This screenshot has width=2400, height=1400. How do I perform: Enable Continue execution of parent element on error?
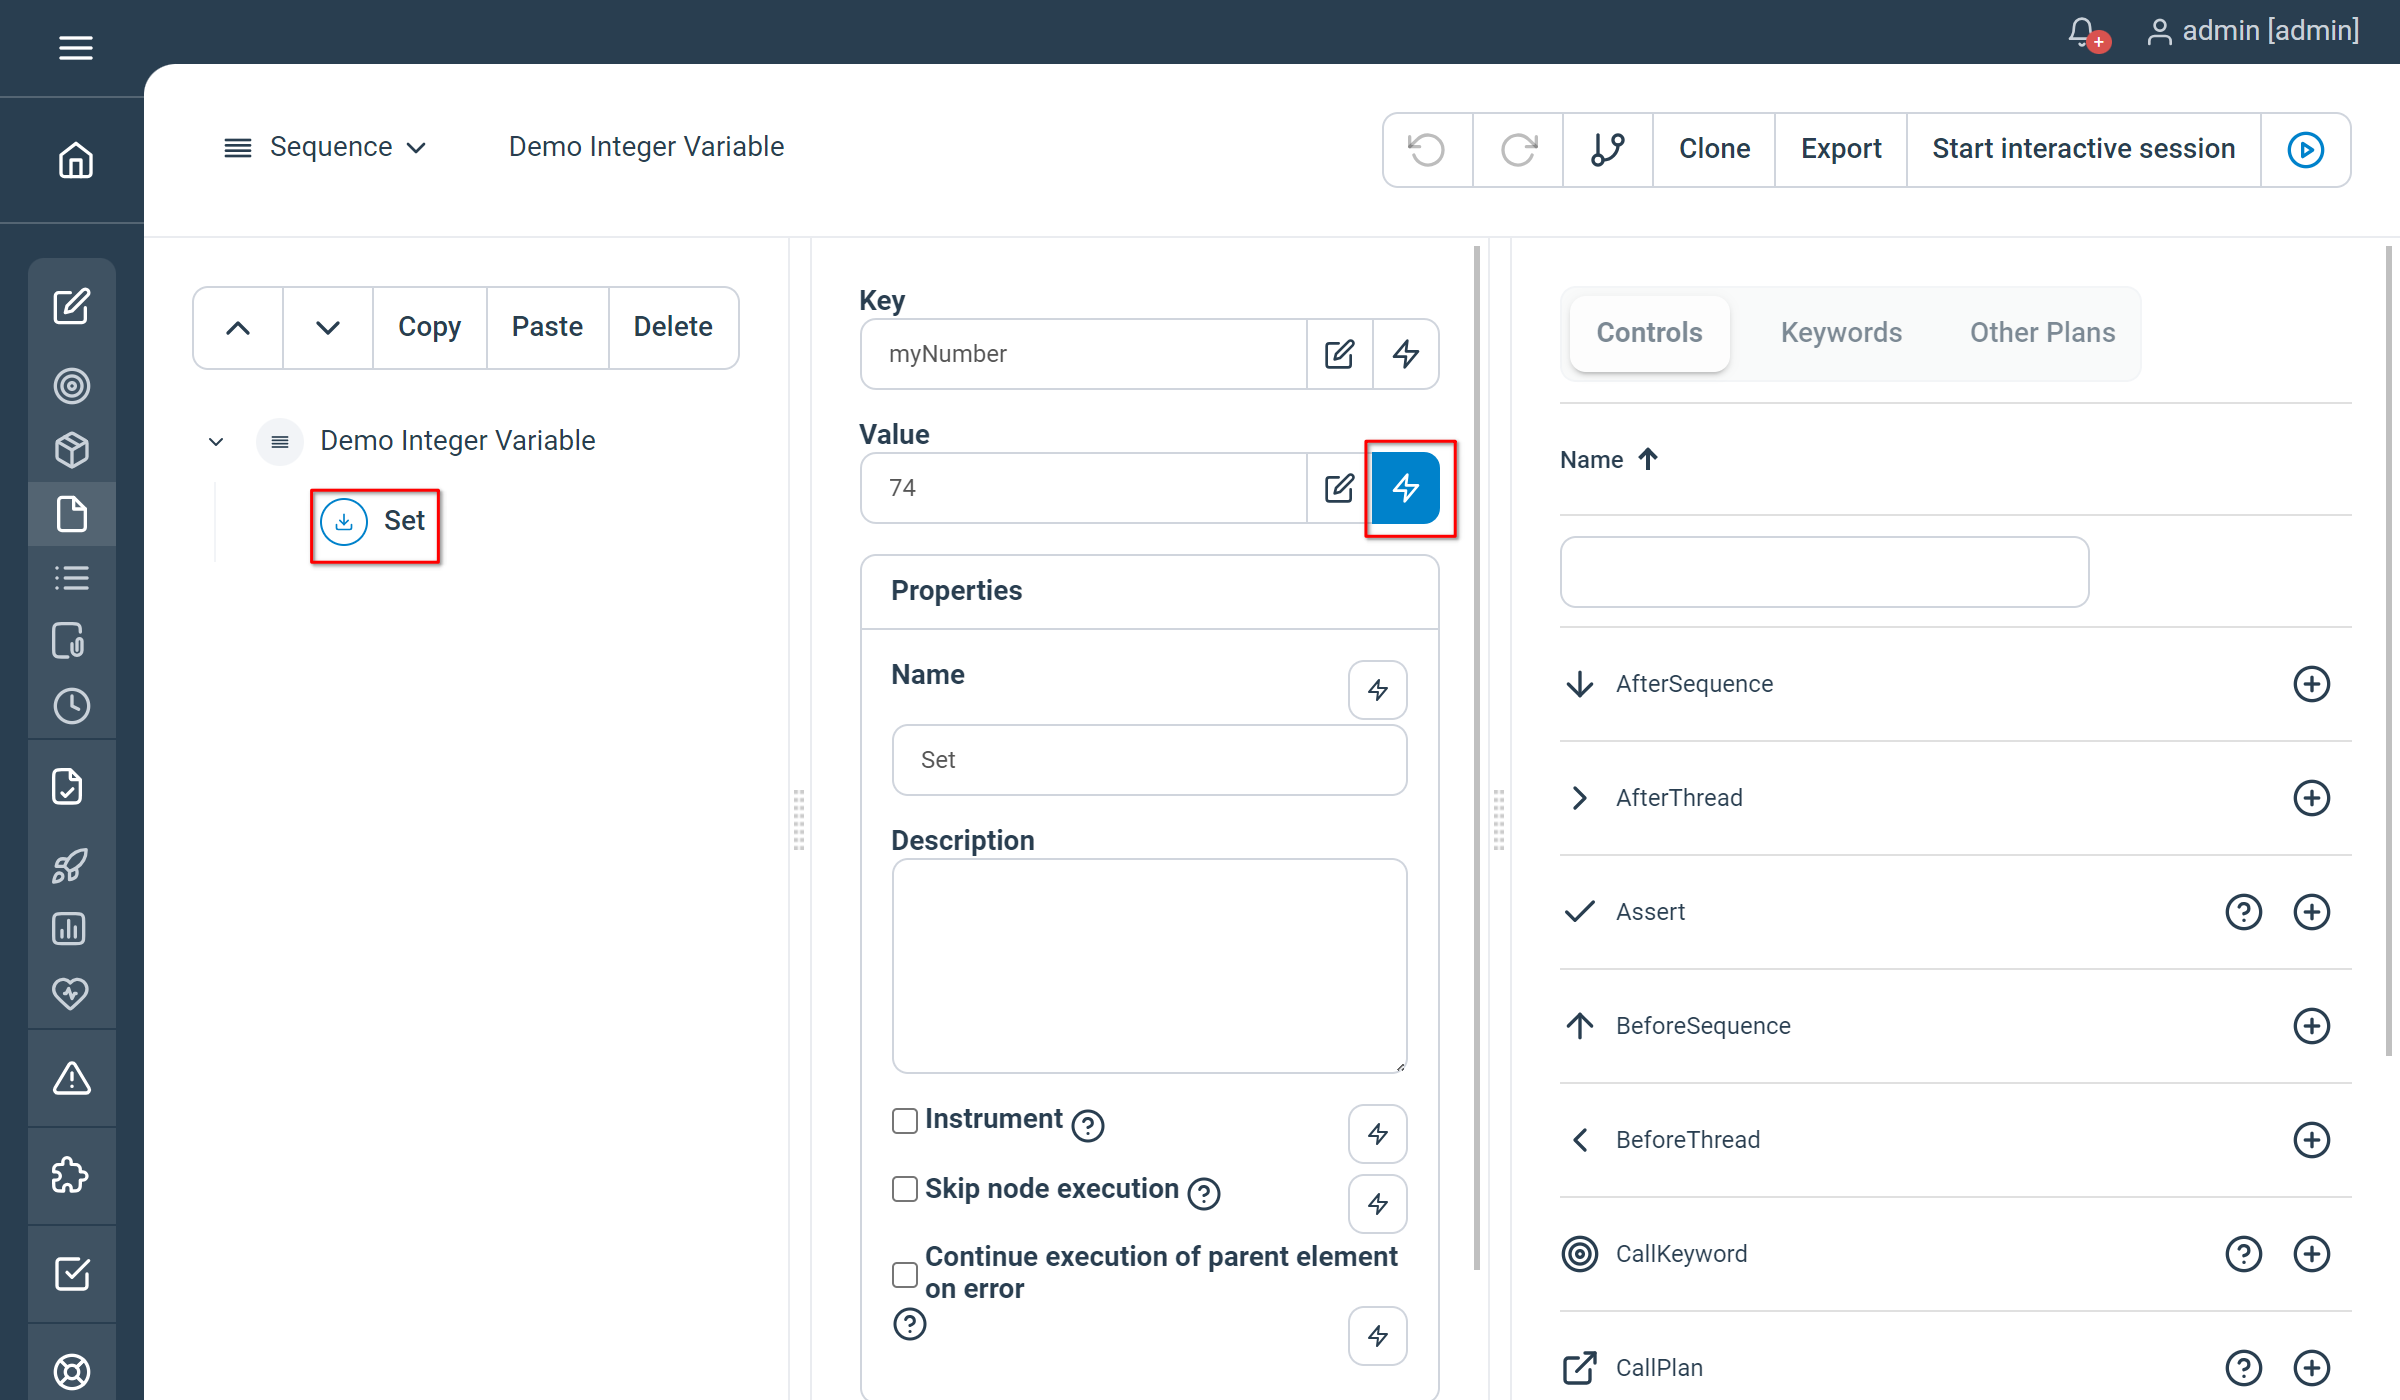click(904, 1274)
